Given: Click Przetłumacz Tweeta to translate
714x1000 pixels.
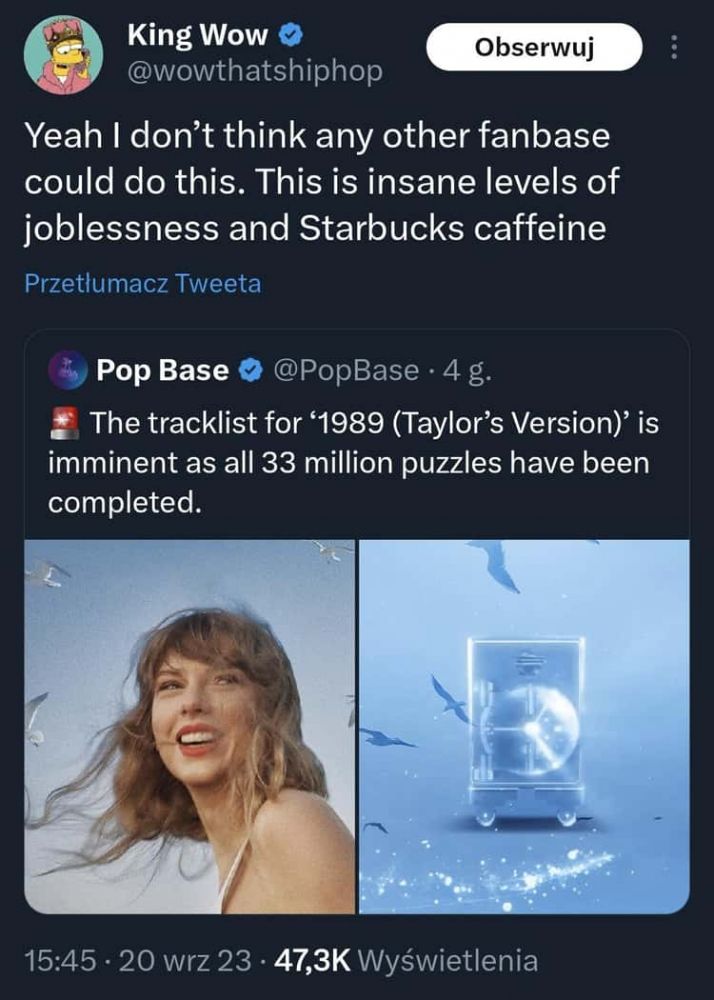Looking at the screenshot, I should point(142,284).
